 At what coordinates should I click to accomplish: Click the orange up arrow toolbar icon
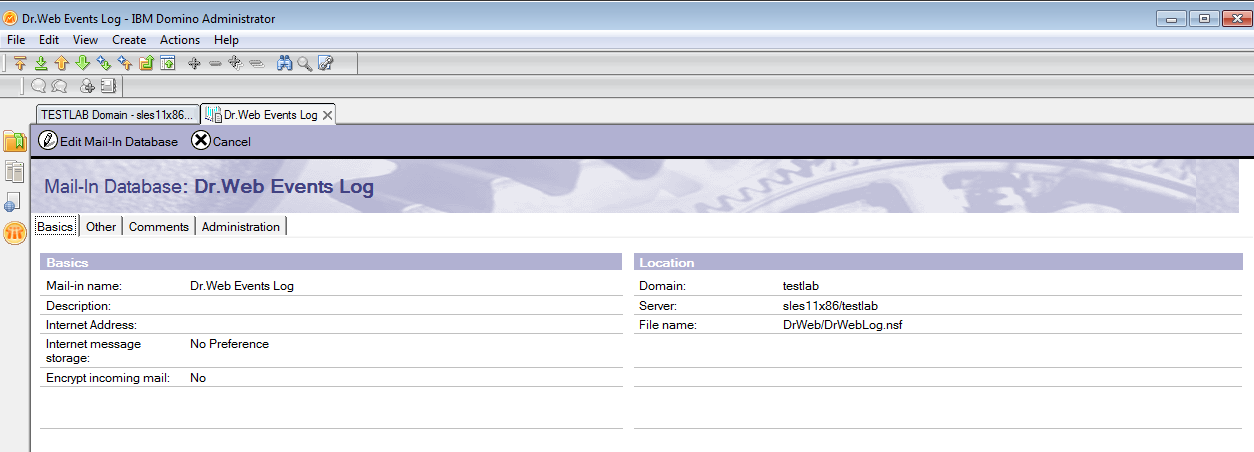[62, 63]
